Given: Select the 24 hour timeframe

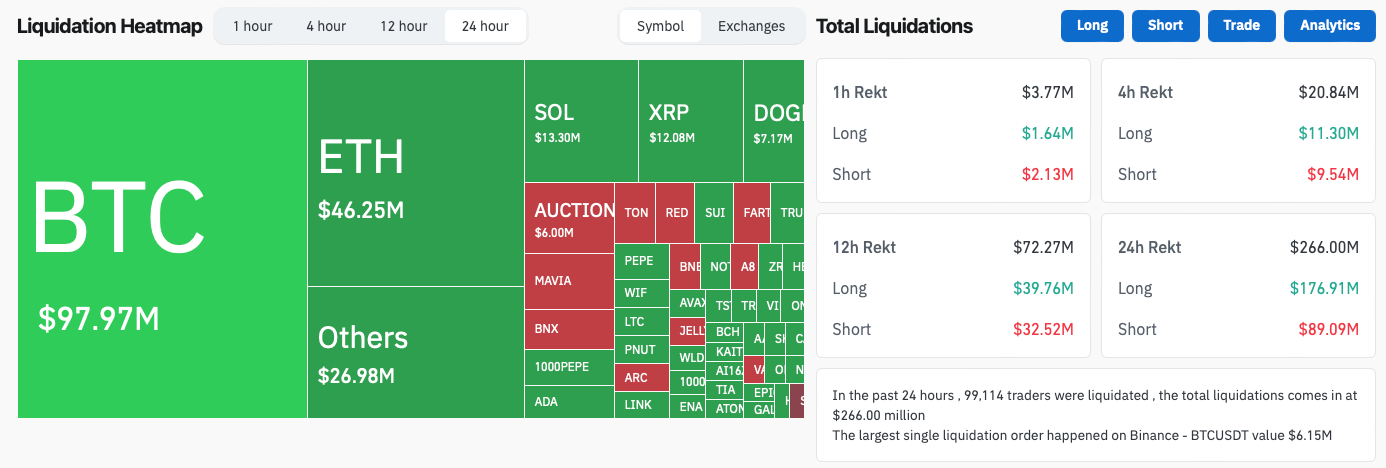Looking at the screenshot, I should 485,26.
